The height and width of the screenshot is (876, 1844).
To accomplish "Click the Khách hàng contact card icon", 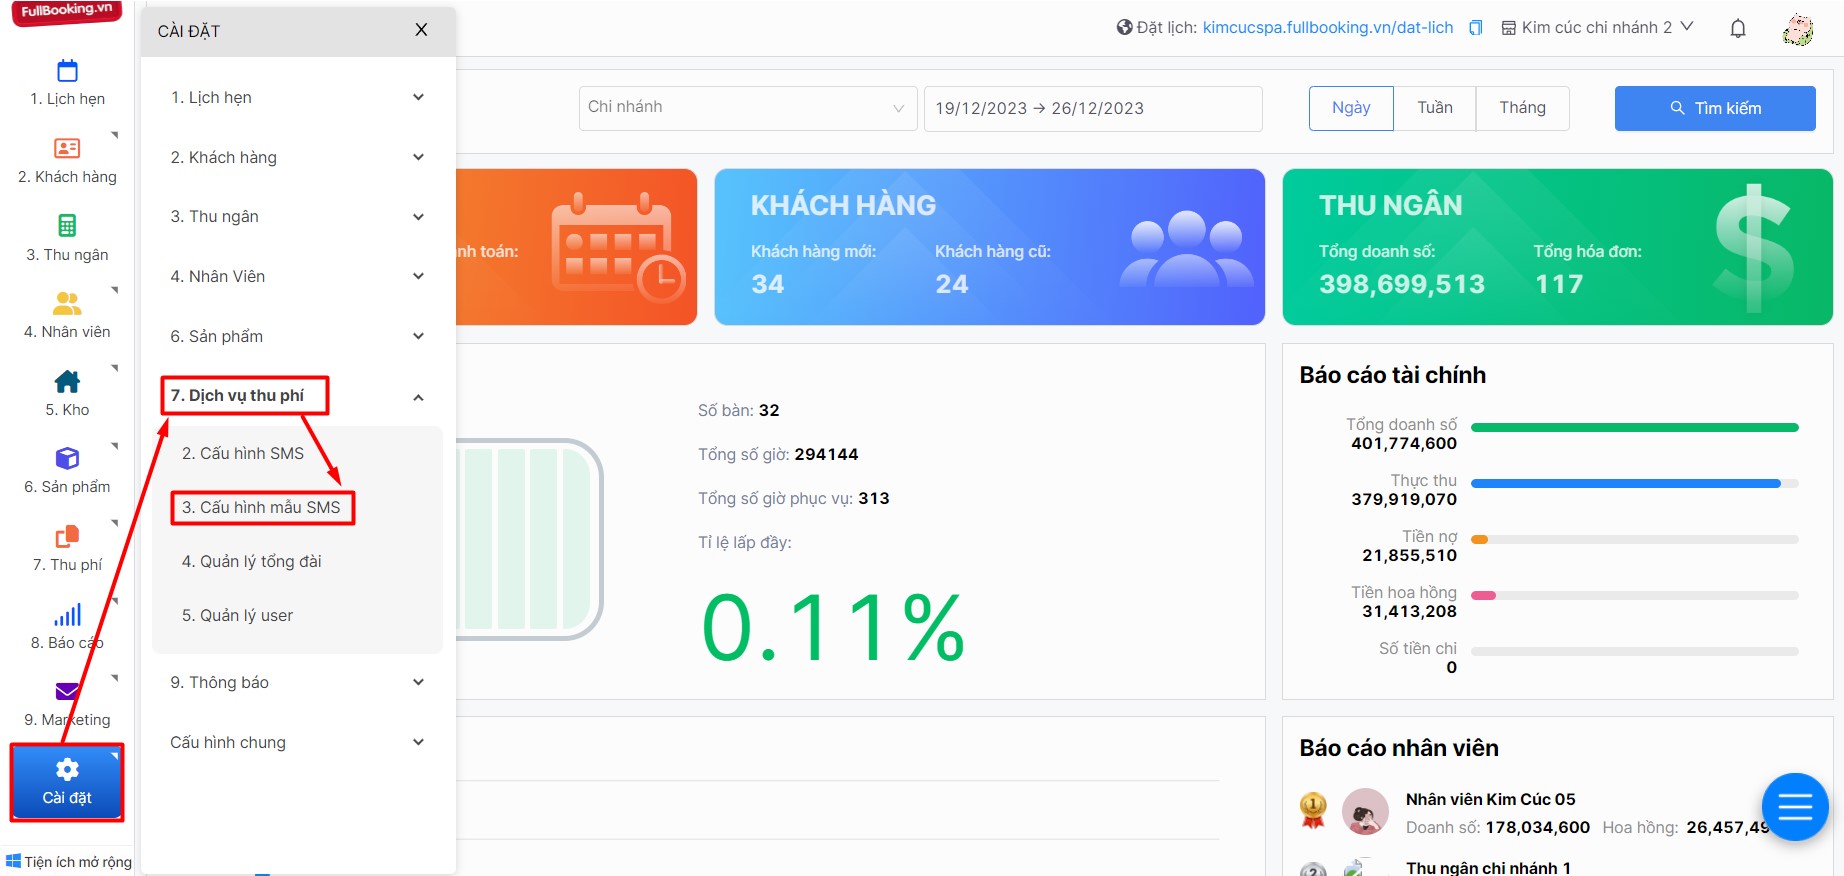I will pos(67,148).
